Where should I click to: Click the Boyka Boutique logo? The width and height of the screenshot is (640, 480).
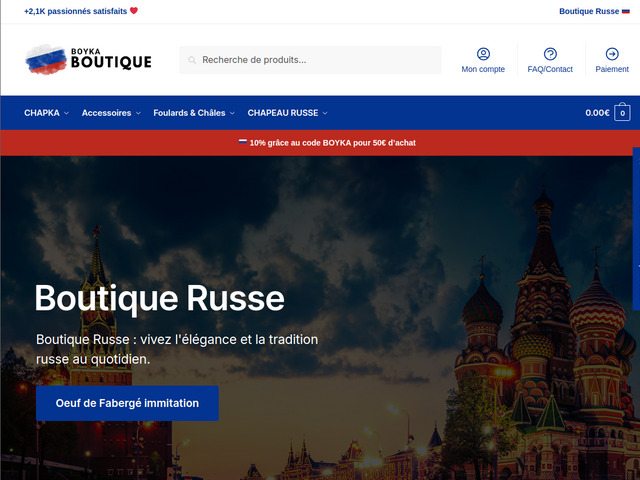coord(88,60)
